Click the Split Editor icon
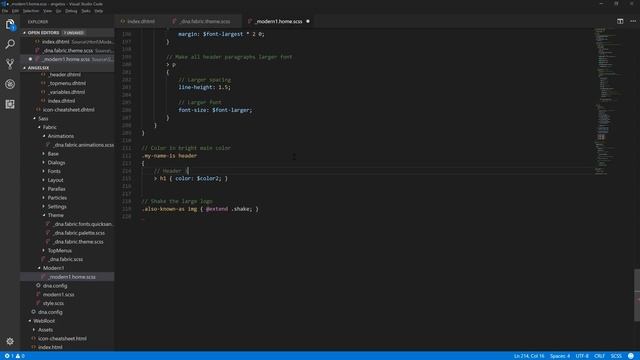Viewport: 640px width, 360px height. click(620, 21)
